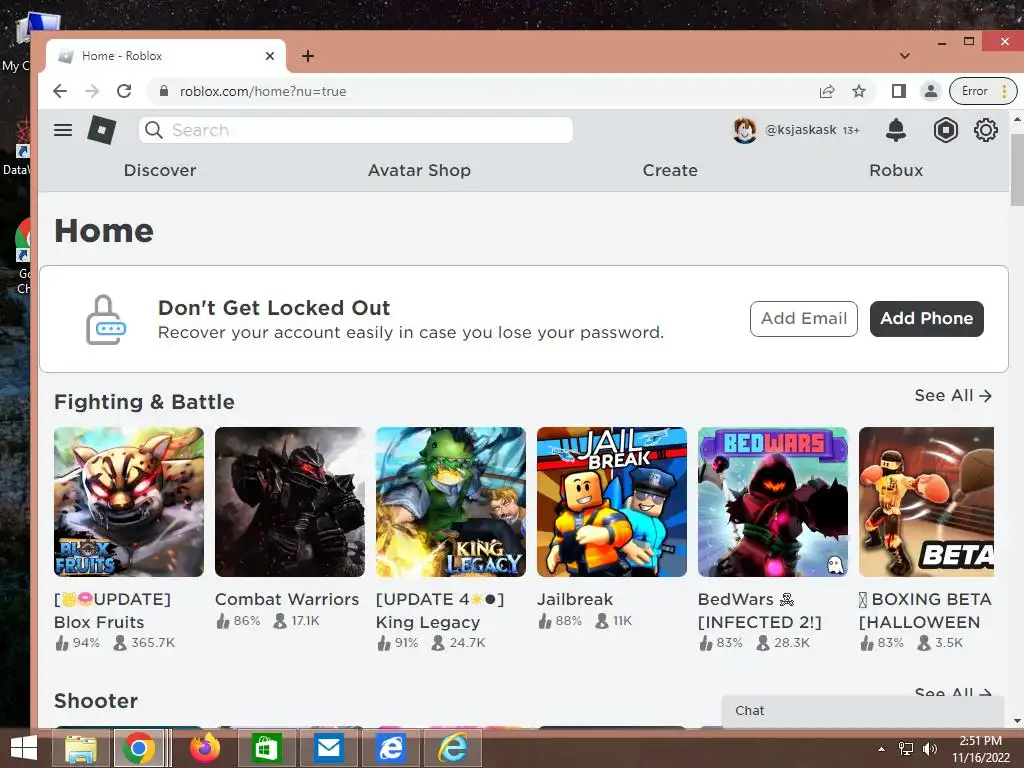1024x768 pixels.
Task: Toggle the browser side panel icon
Action: pos(899,91)
